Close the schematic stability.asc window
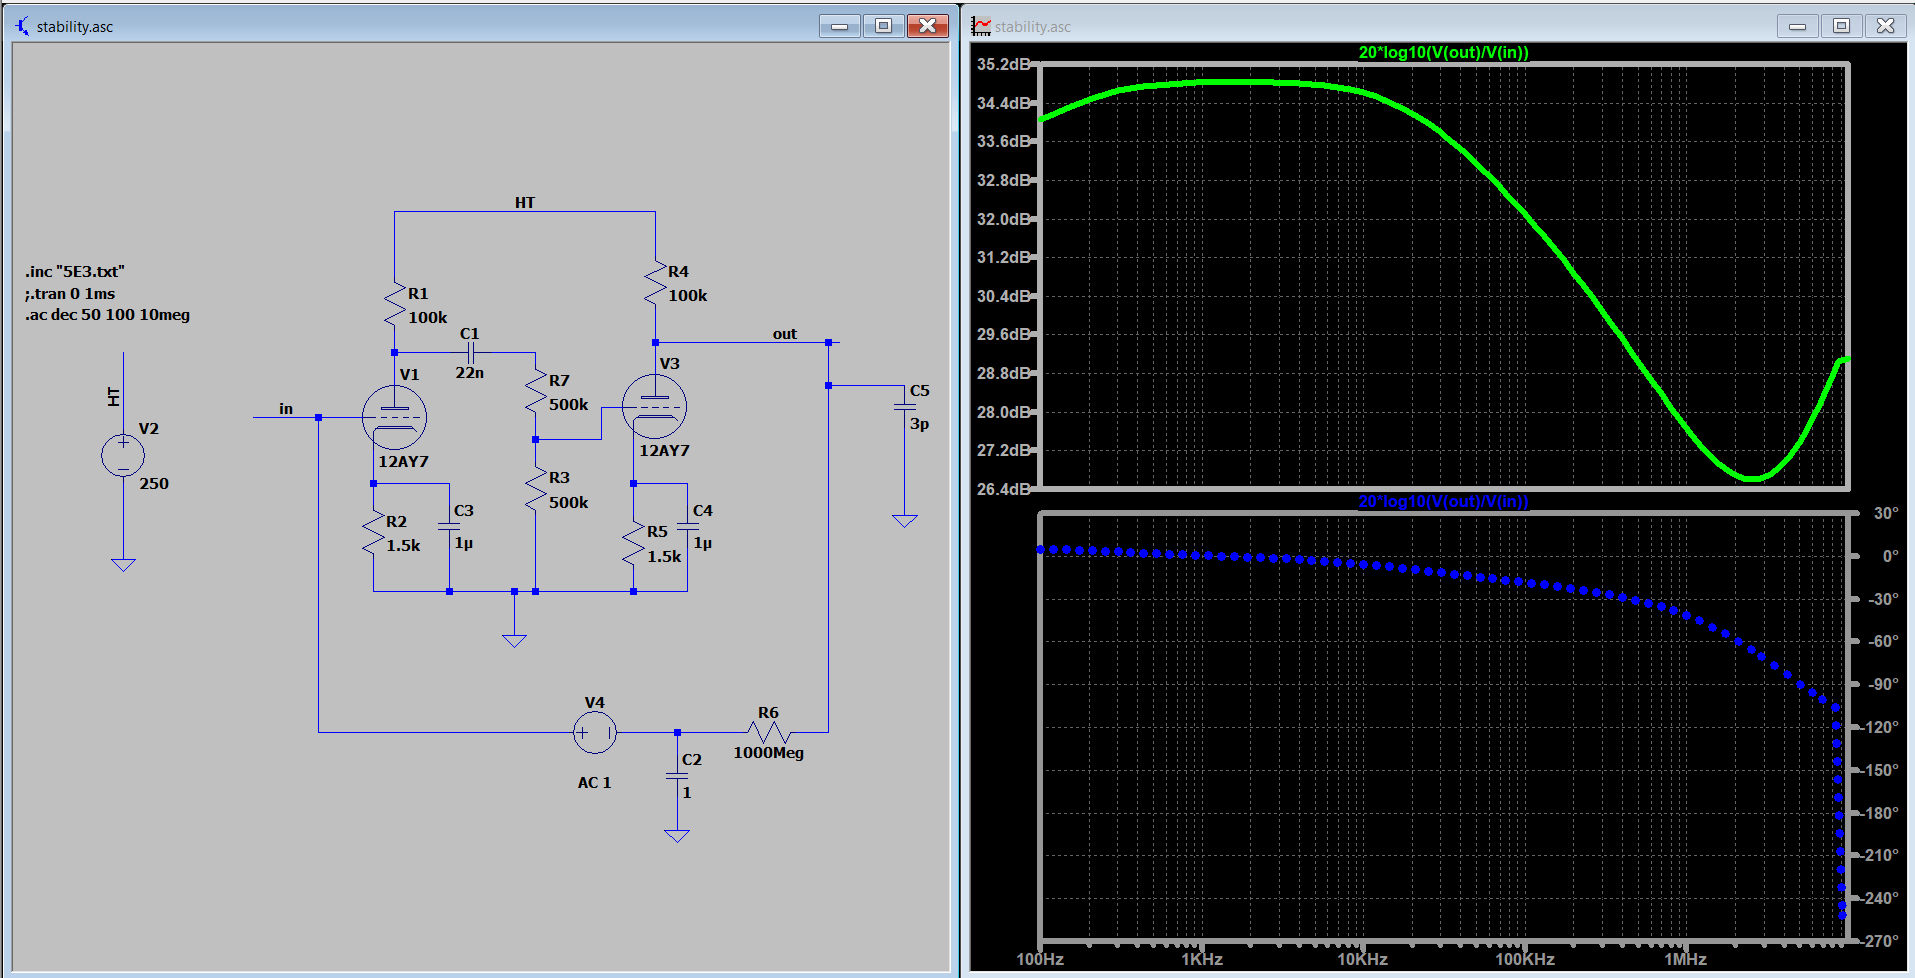Image resolution: width=1915 pixels, height=978 pixels. click(x=928, y=26)
